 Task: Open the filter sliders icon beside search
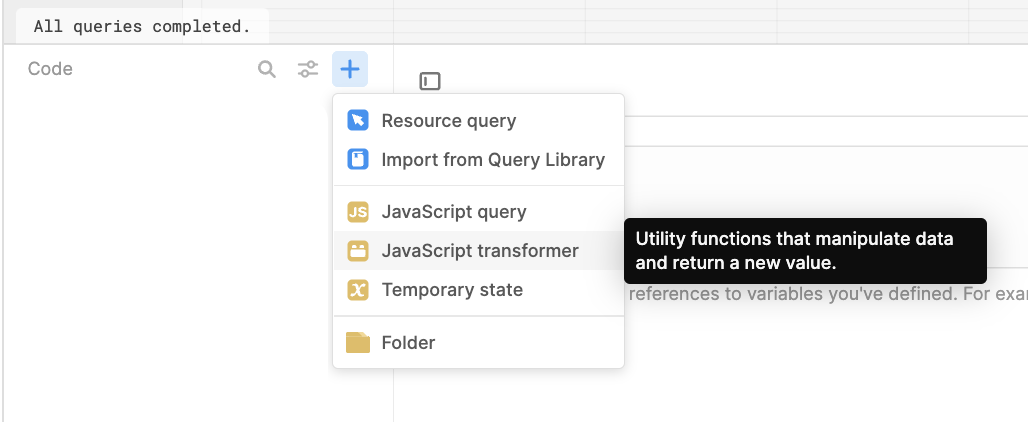click(x=308, y=69)
